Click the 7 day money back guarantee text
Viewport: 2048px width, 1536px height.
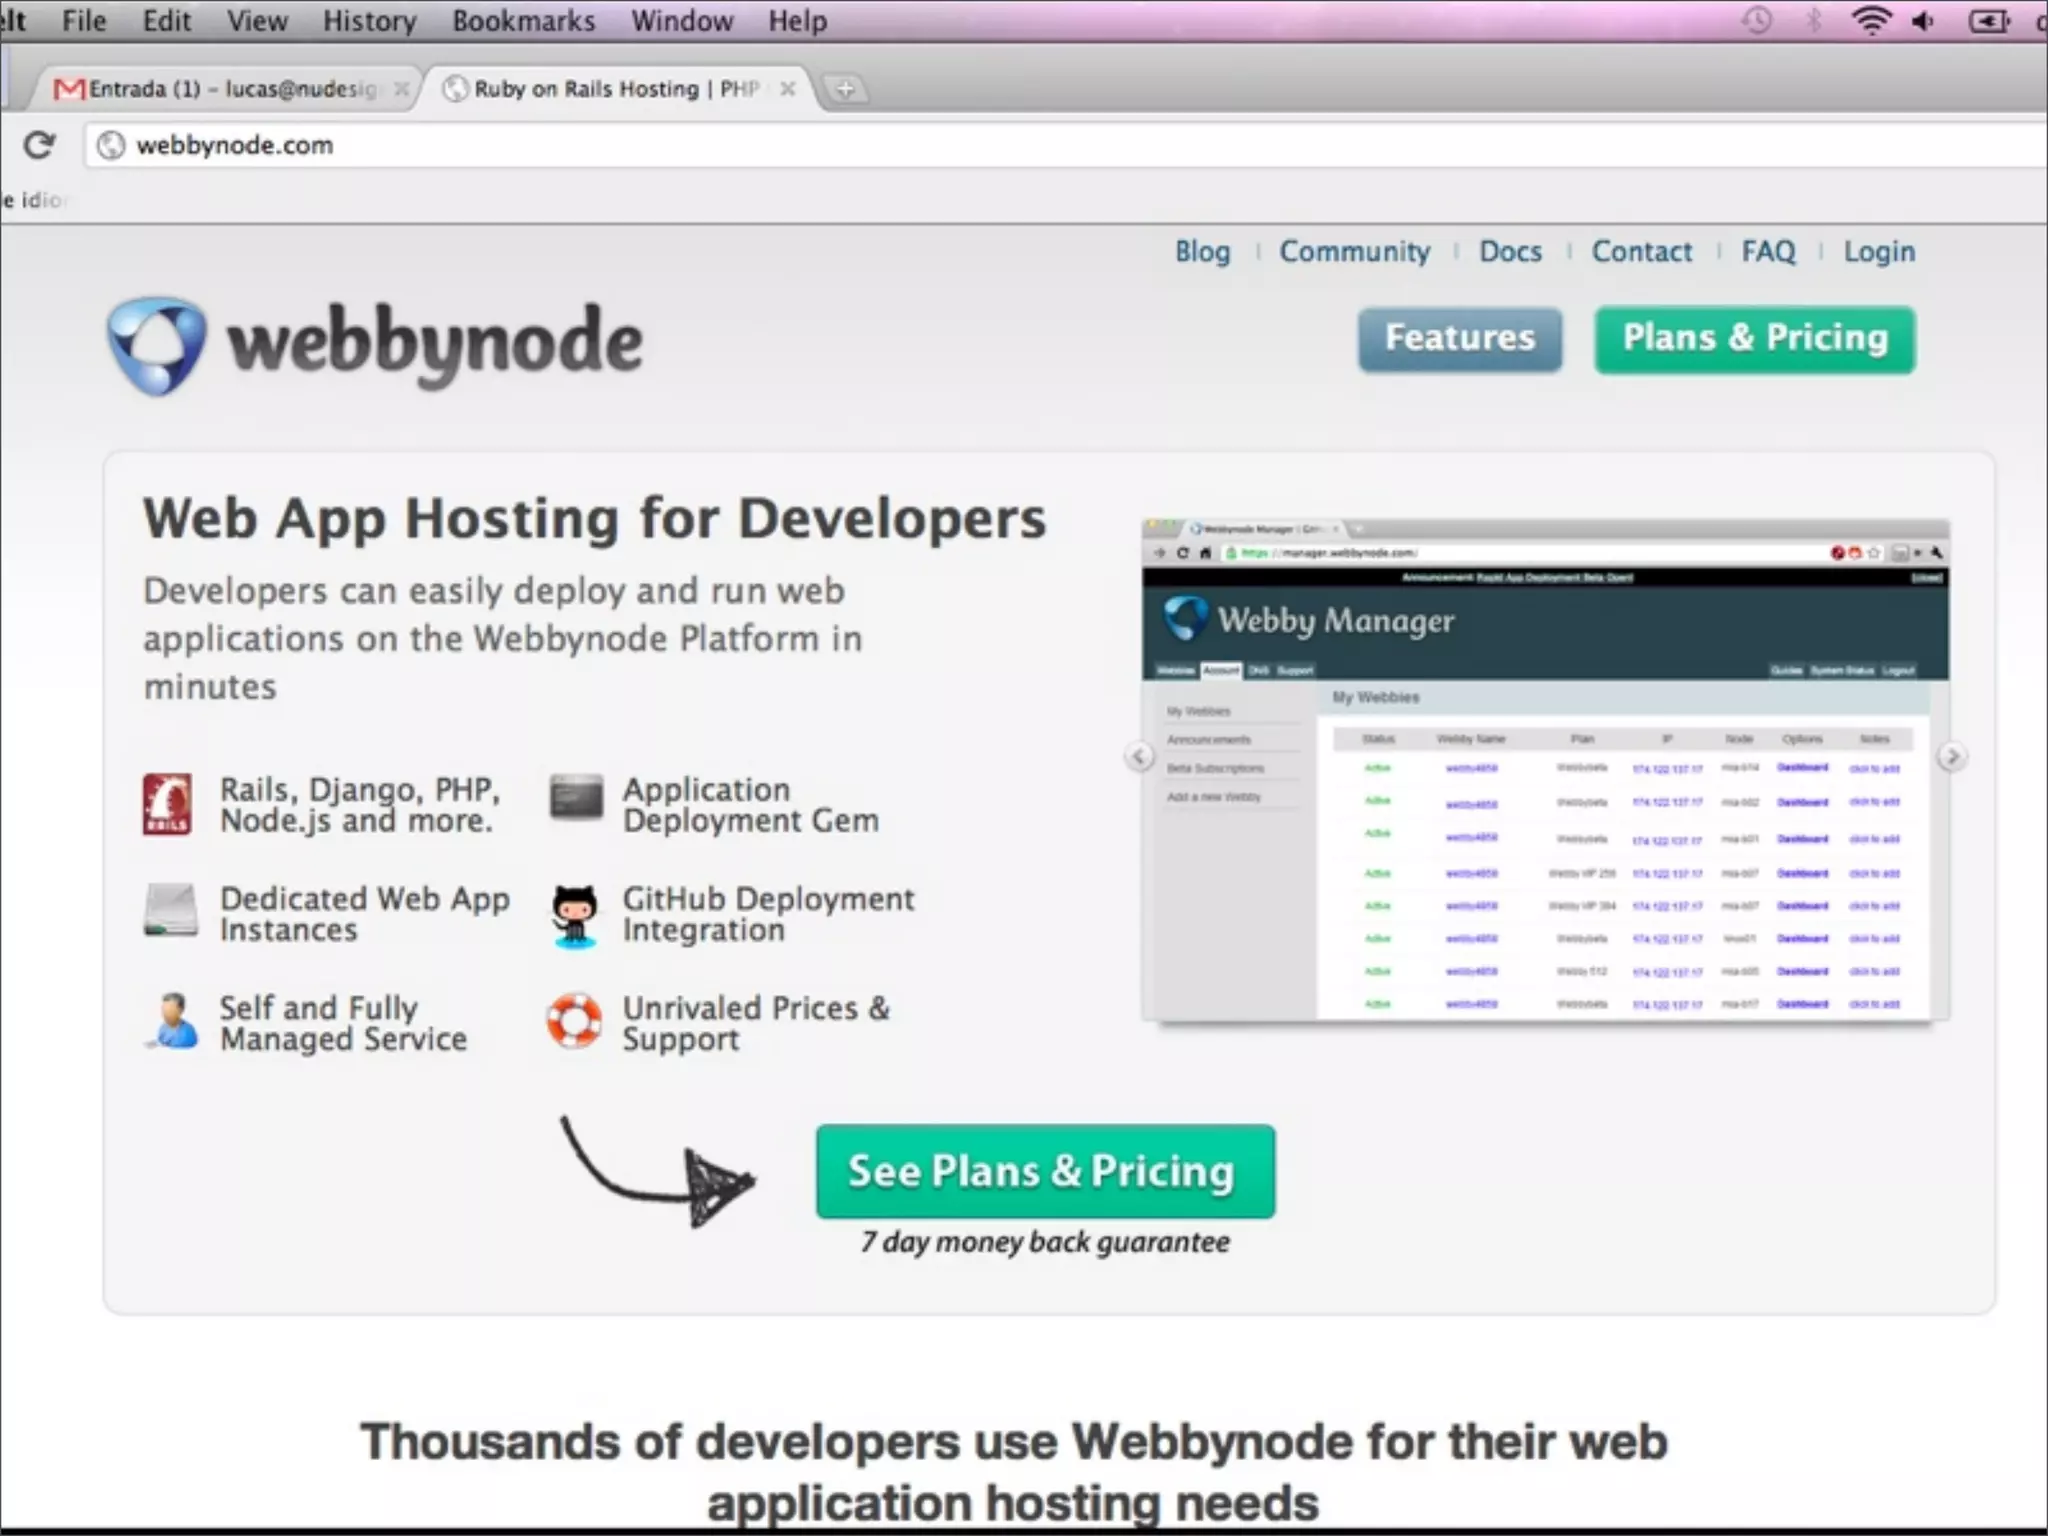[1045, 1242]
